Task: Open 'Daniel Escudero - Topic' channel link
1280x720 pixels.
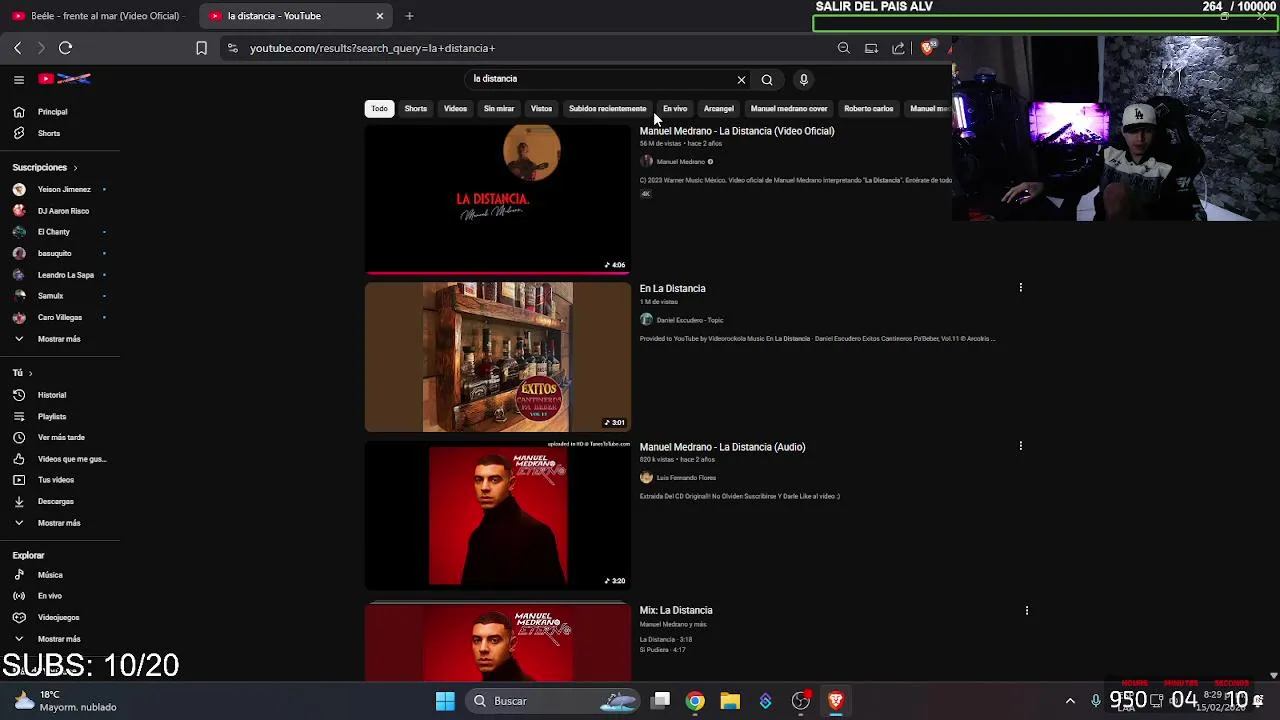Action: (690, 320)
